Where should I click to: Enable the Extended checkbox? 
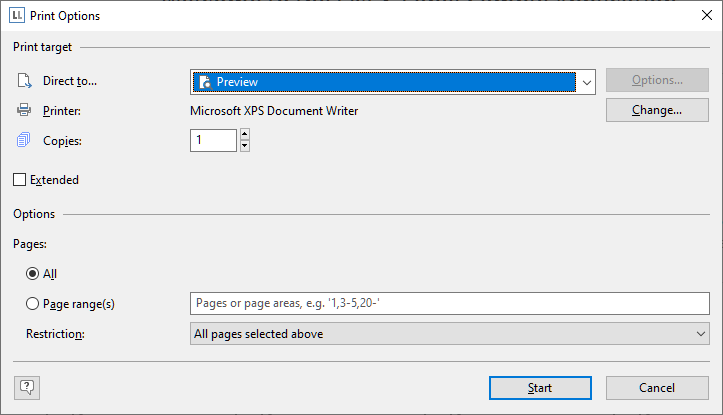[19, 179]
